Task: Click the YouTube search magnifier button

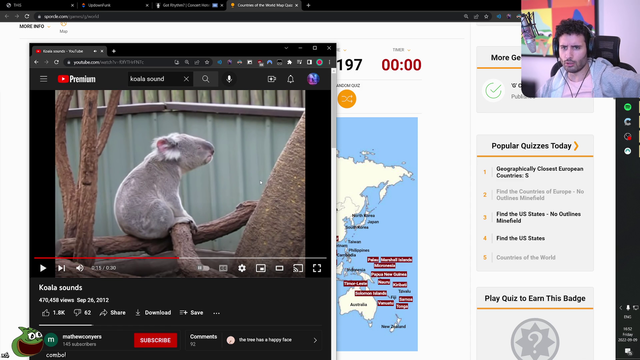Action: (206, 79)
